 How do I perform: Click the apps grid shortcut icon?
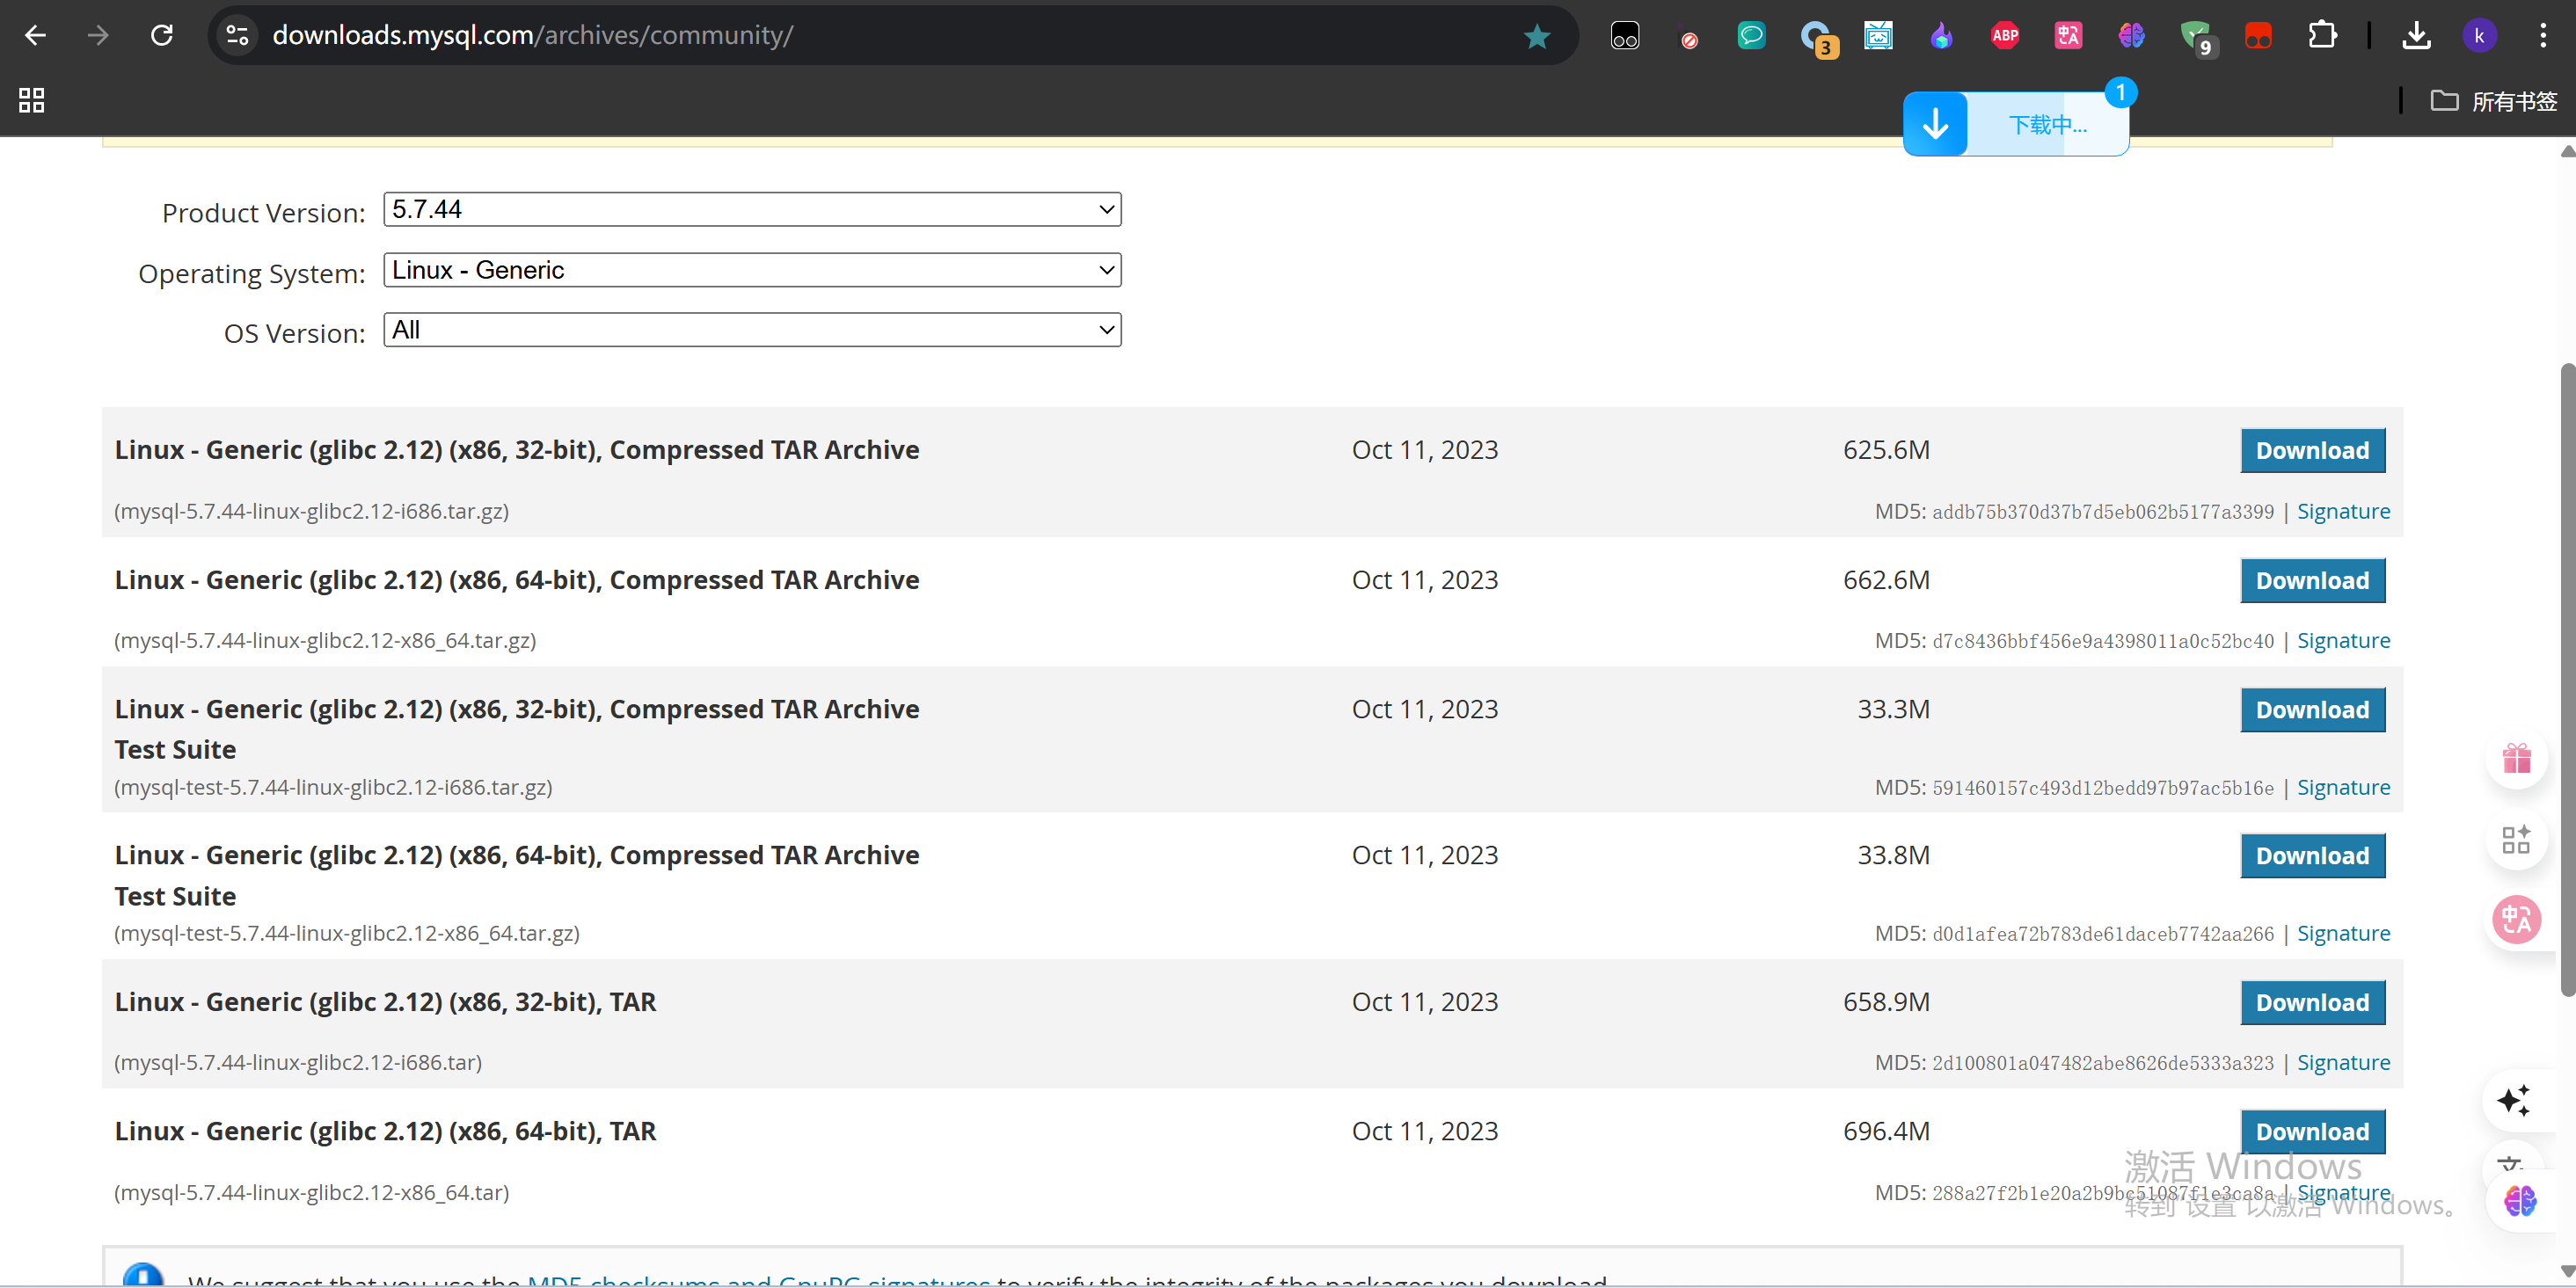(x=31, y=100)
